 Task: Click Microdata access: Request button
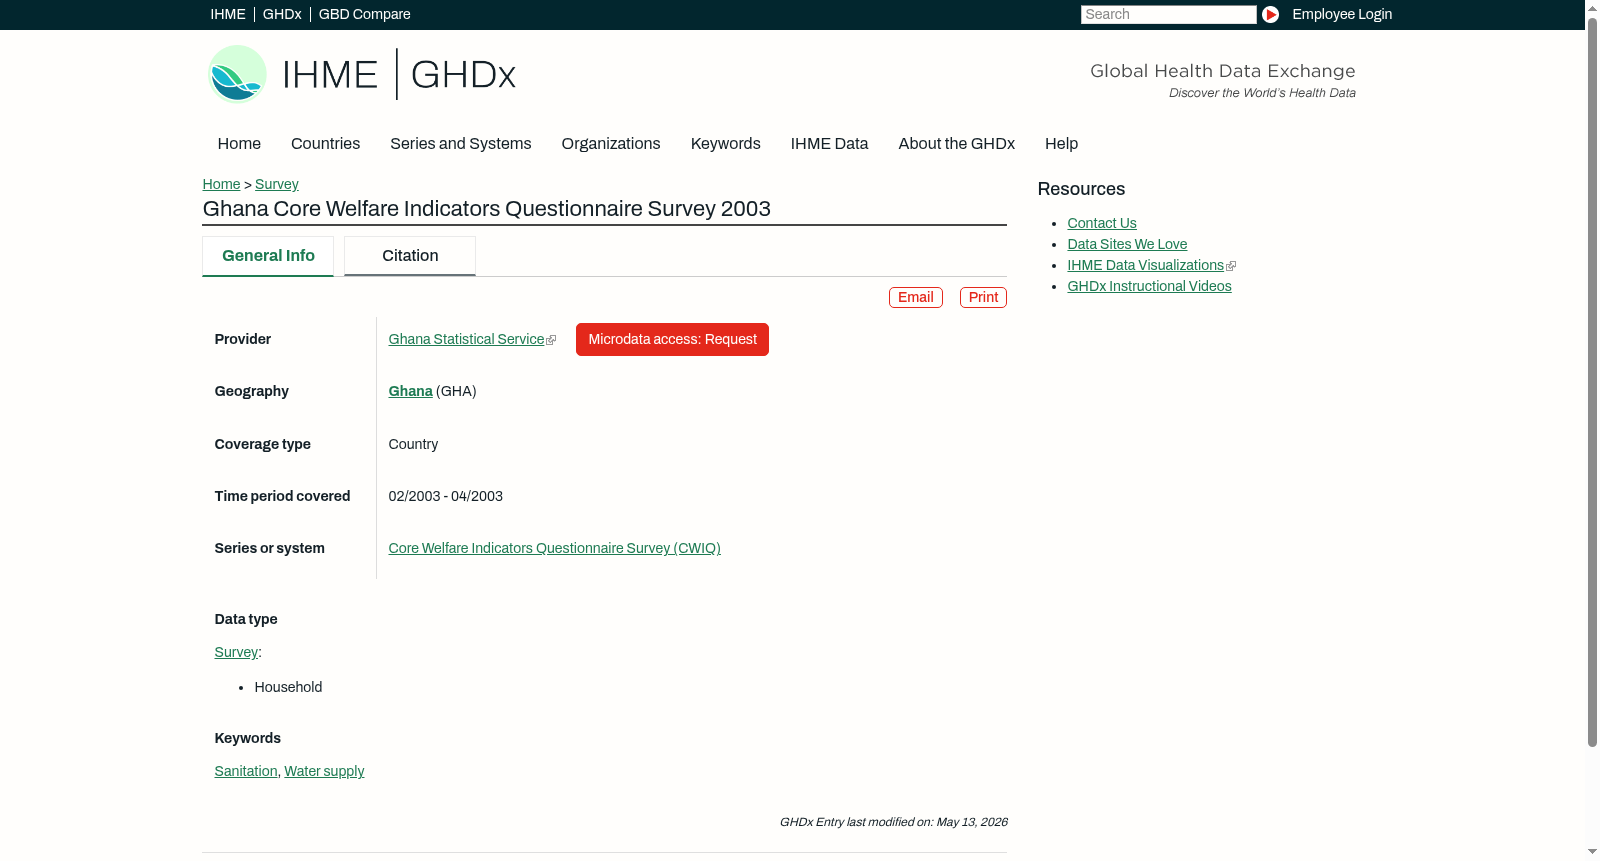[672, 339]
